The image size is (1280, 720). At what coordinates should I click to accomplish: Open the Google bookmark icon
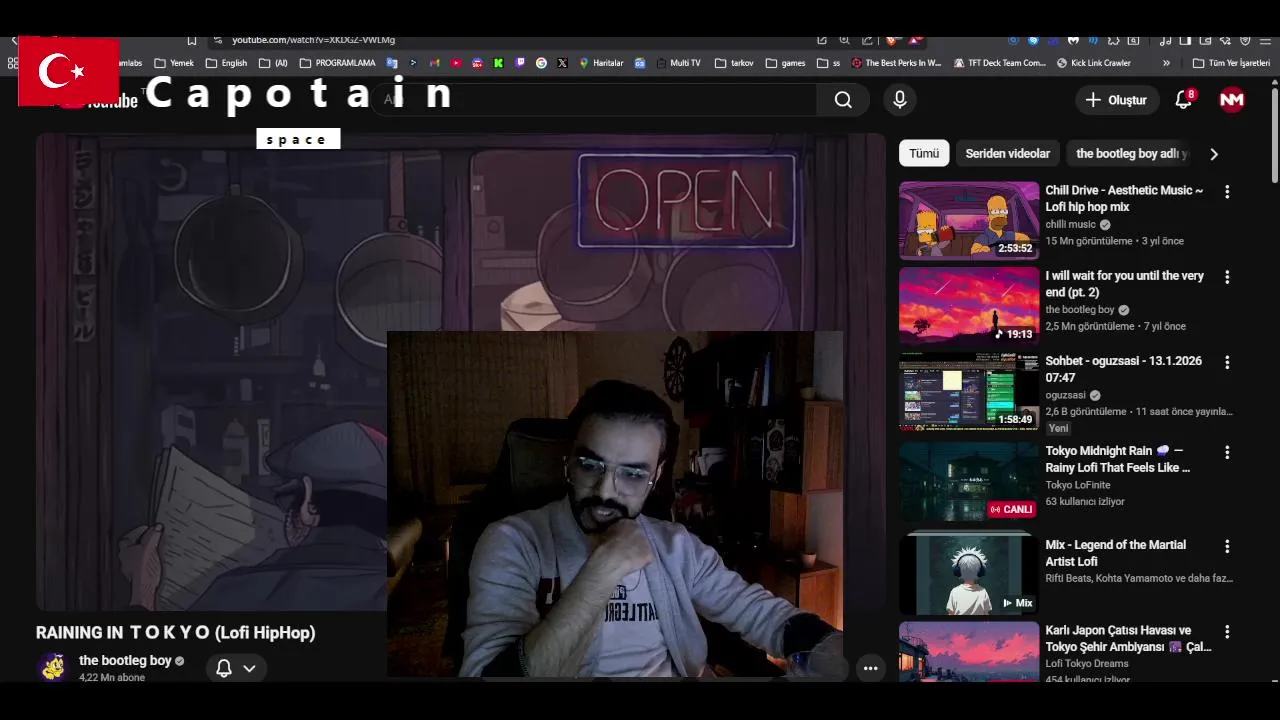(541, 63)
